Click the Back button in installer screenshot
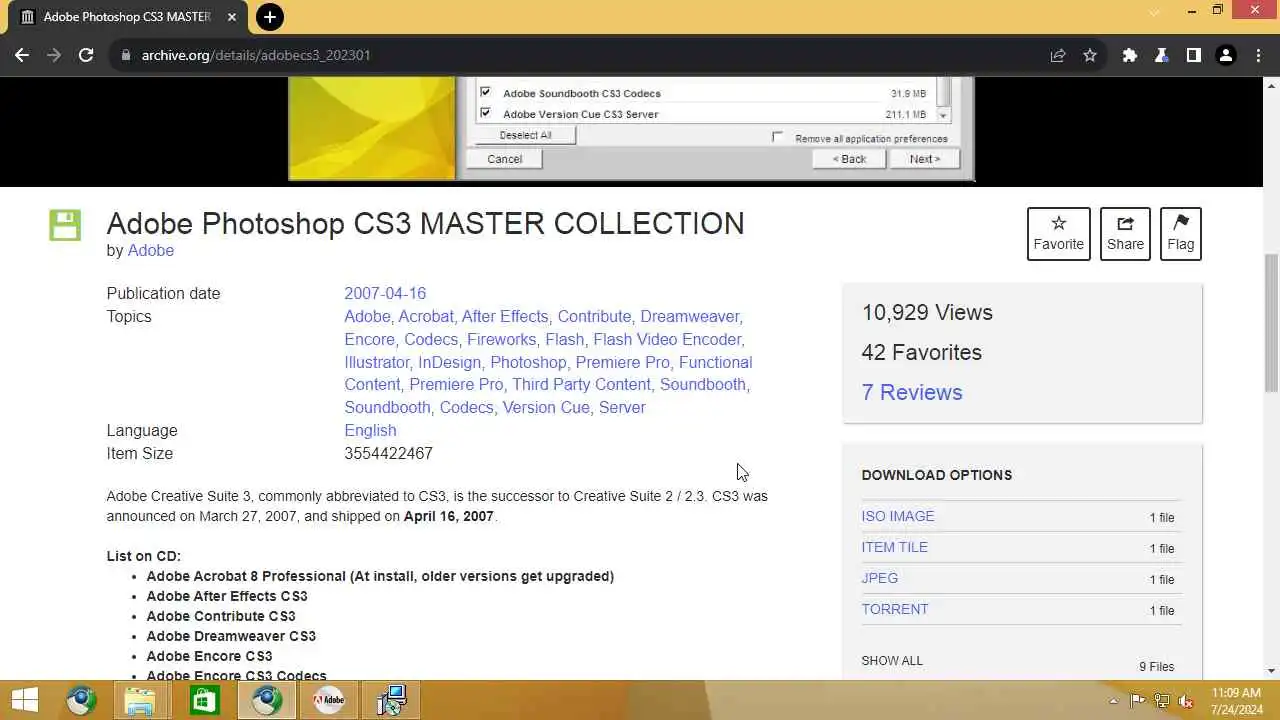Viewport: 1280px width, 720px height. click(850, 159)
